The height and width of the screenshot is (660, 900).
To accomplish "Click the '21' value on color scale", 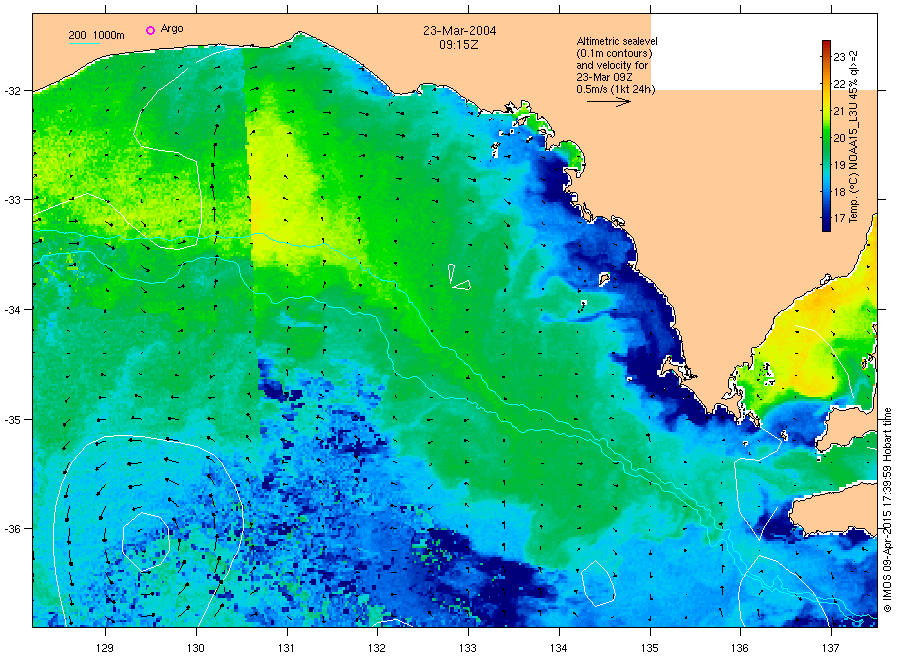I will tap(839, 111).
